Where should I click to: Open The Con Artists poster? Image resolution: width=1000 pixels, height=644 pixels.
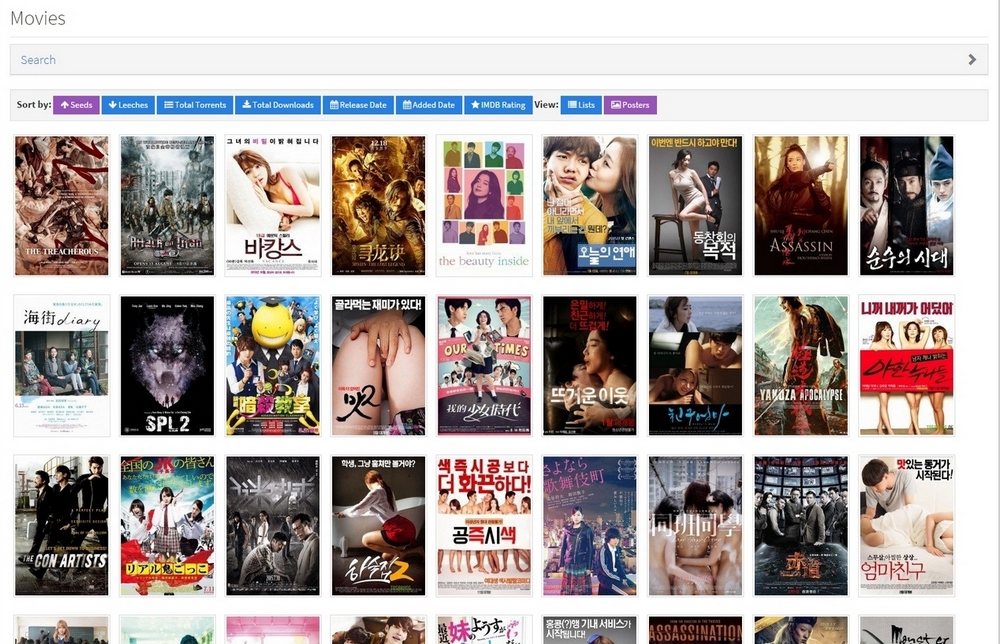click(x=62, y=526)
